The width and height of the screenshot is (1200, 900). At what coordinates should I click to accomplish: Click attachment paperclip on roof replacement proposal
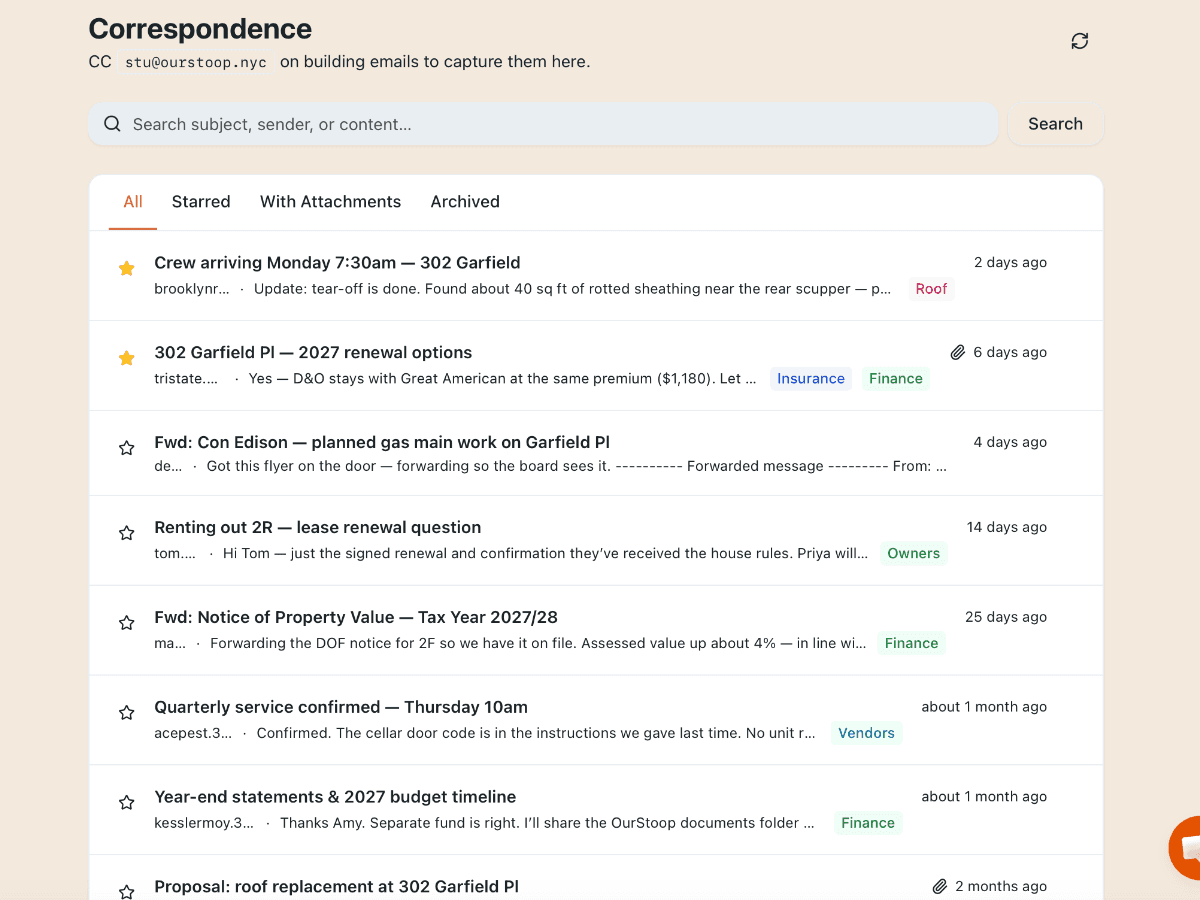pyautogui.click(x=940, y=886)
